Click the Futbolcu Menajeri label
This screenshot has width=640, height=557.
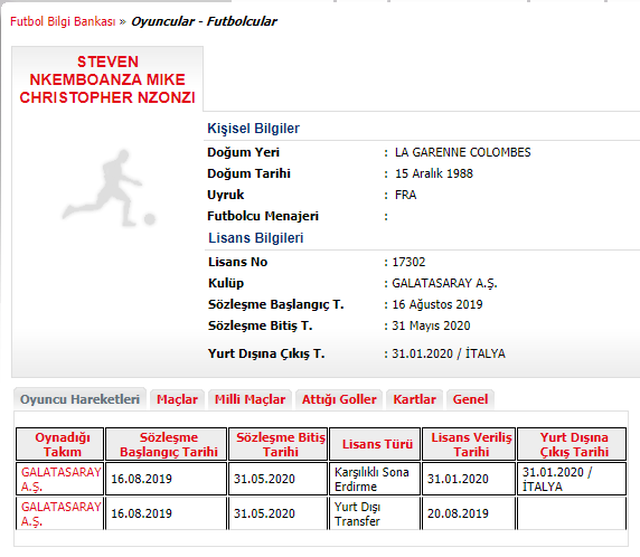click(262, 216)
